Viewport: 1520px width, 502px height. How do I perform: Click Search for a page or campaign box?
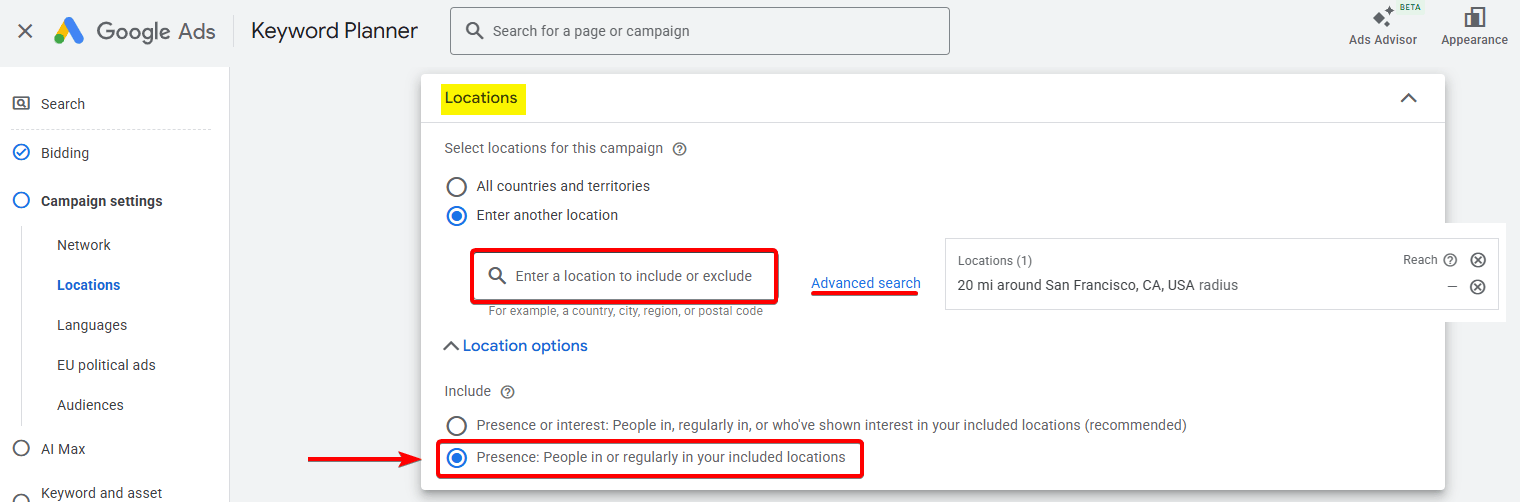[x=700, y=31]
